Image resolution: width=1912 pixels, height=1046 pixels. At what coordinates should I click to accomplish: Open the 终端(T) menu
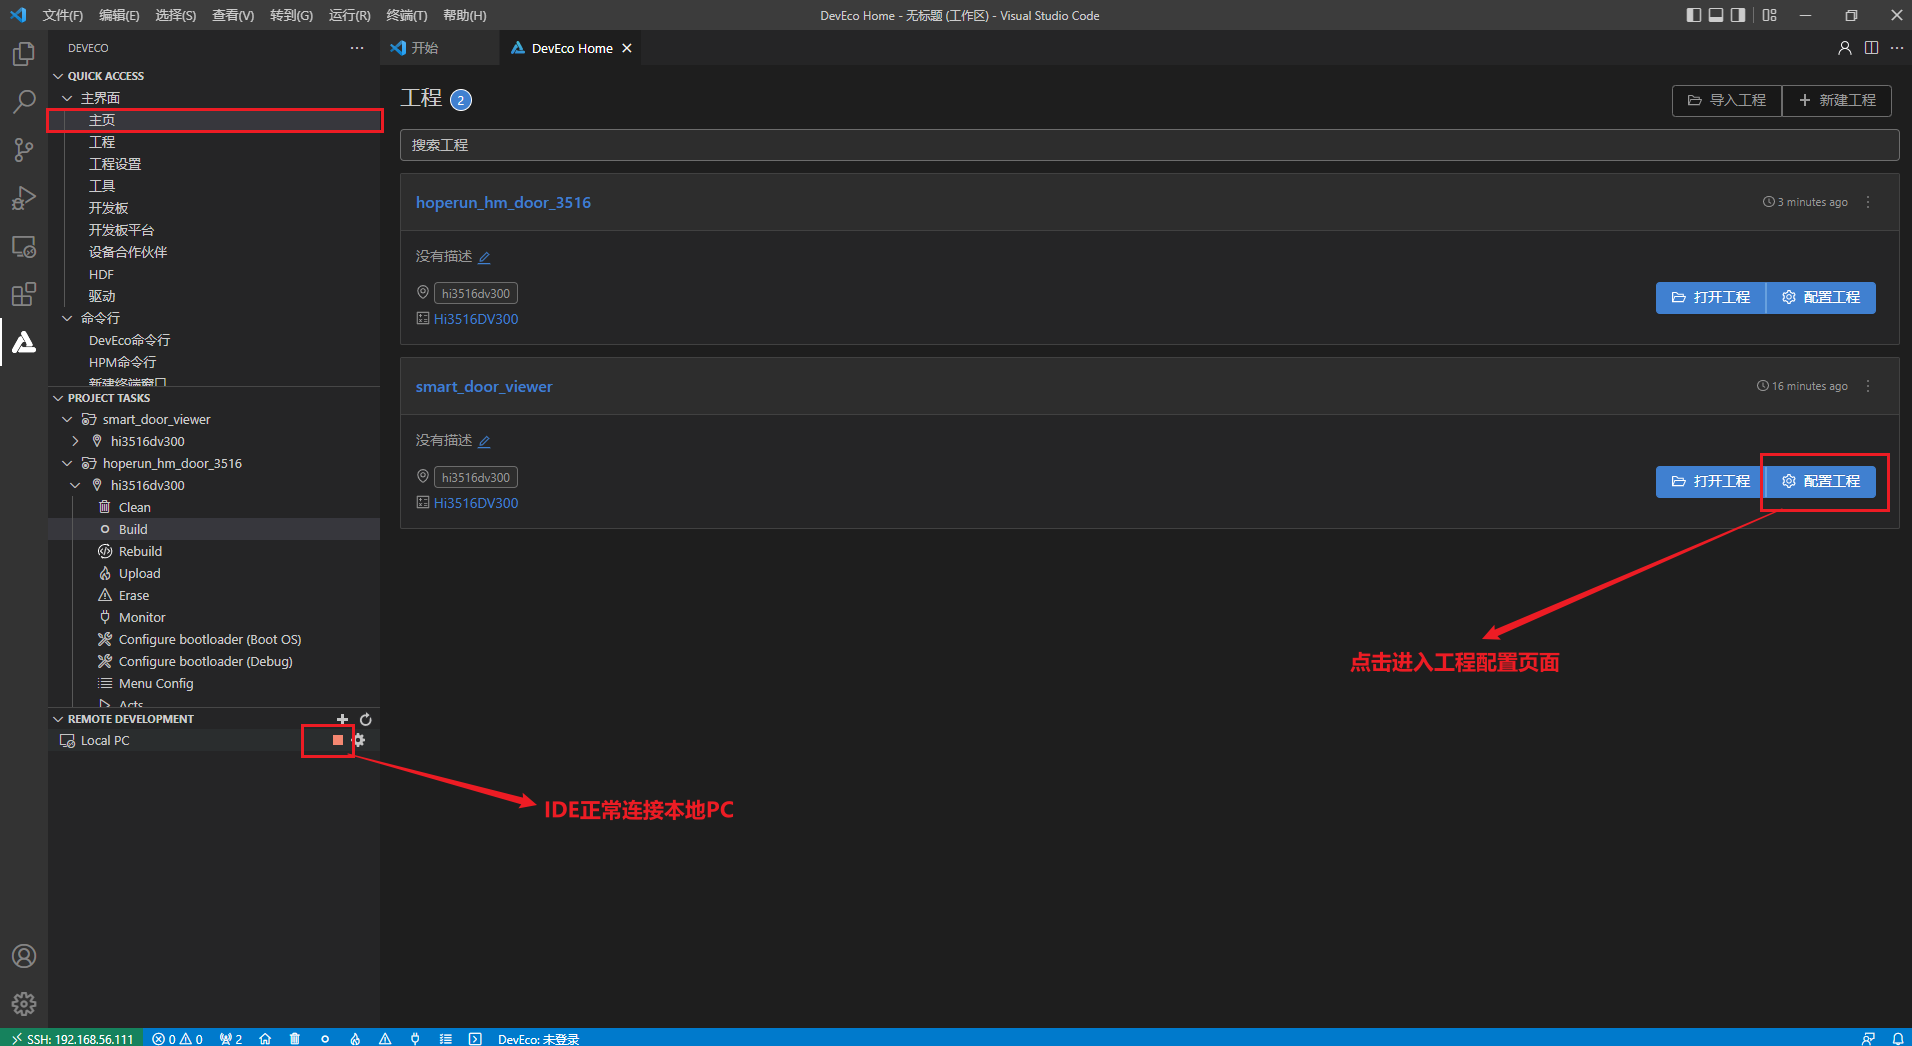406,15
